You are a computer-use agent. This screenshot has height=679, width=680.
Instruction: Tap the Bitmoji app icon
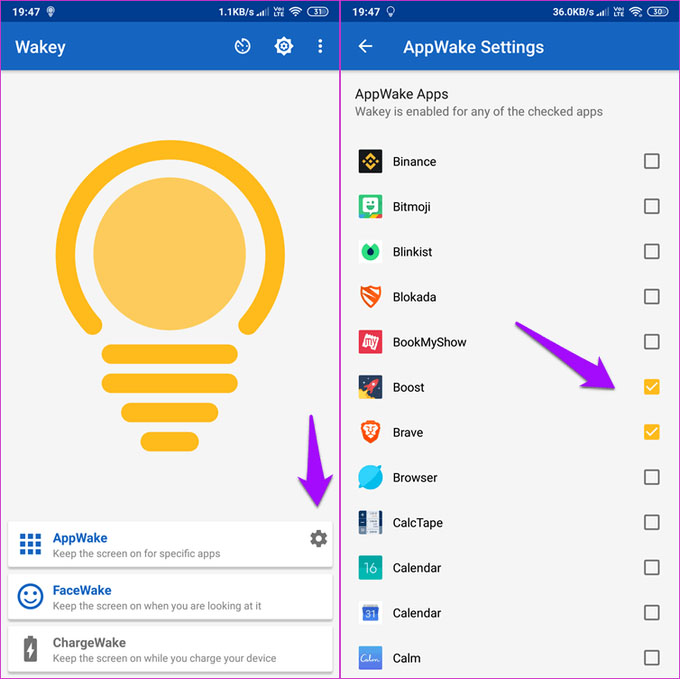point(370,206)
